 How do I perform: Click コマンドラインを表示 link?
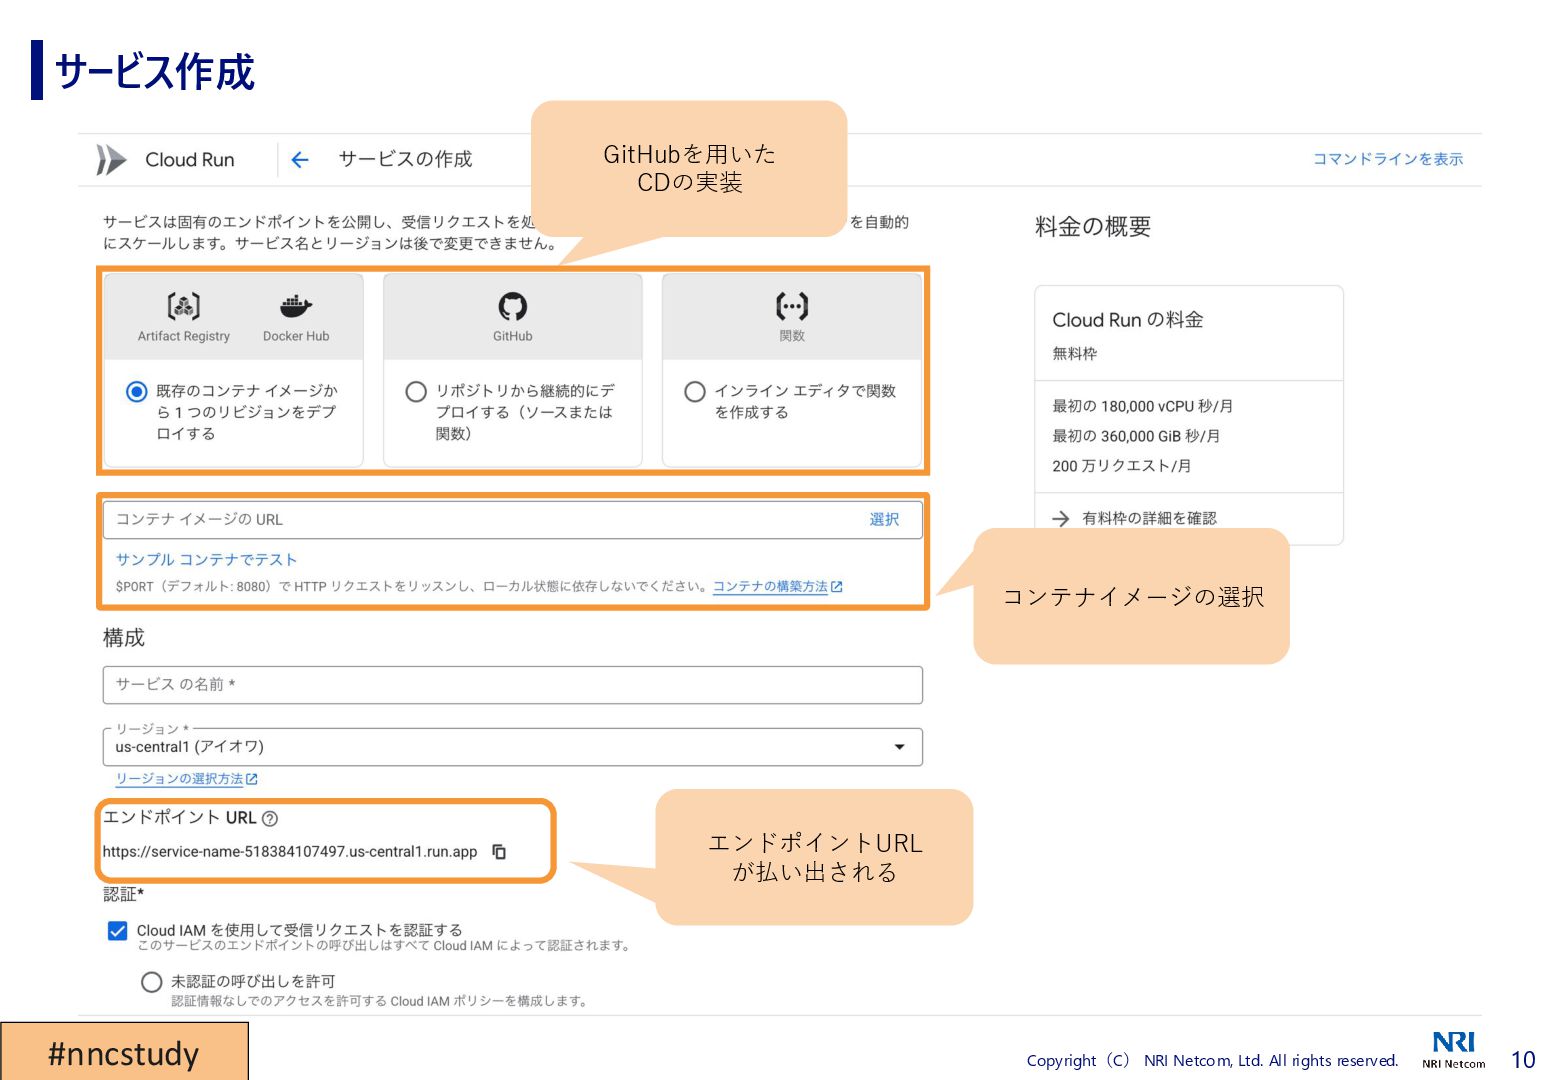point(1388,159)
